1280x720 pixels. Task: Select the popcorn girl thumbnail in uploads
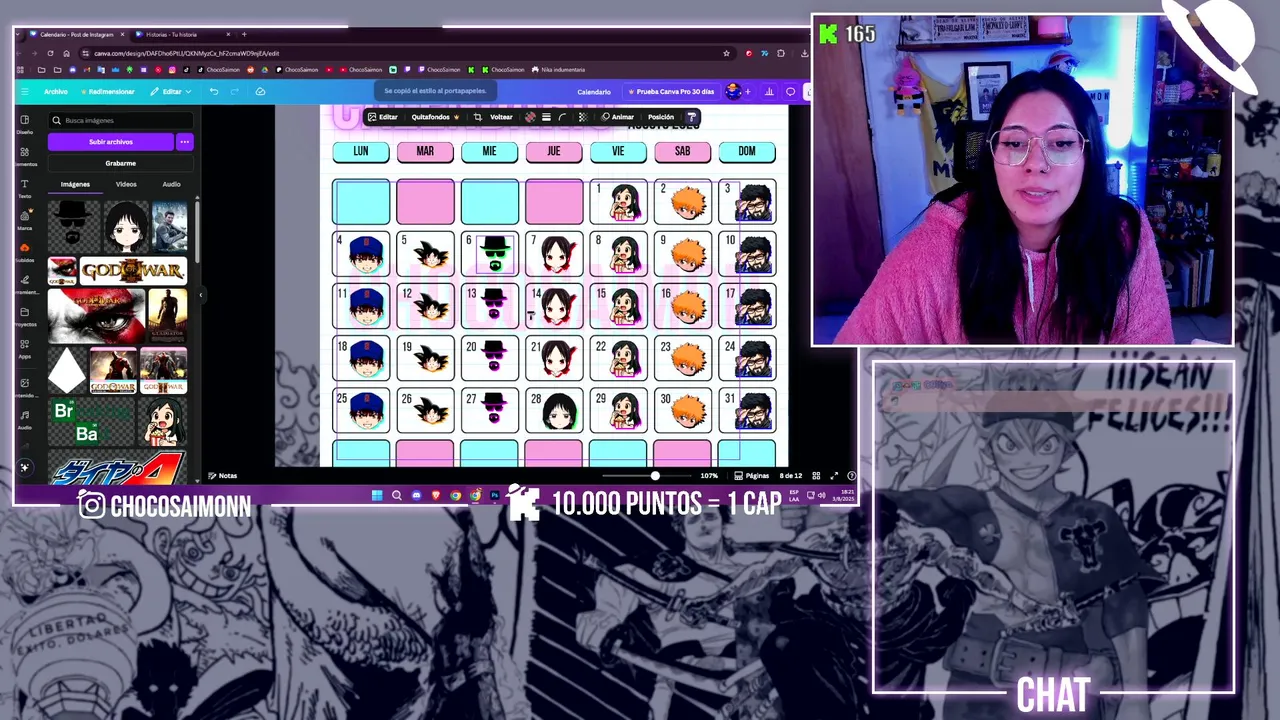(x=164, y=422)
